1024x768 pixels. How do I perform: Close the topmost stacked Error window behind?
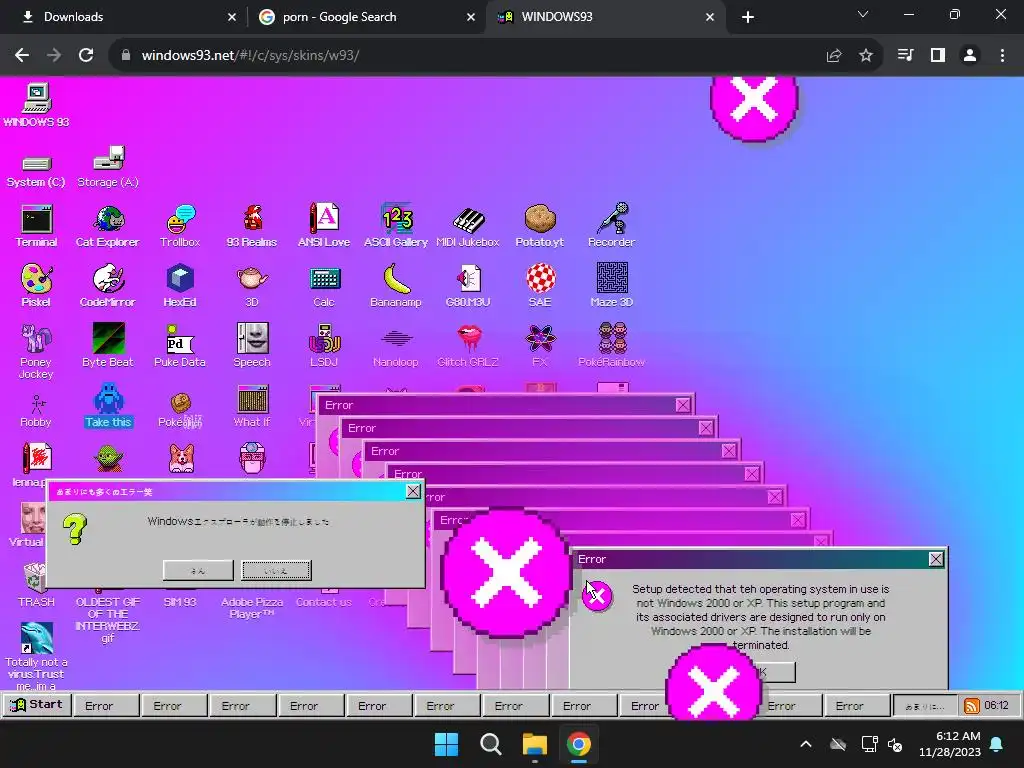click(x=683, y=405)
